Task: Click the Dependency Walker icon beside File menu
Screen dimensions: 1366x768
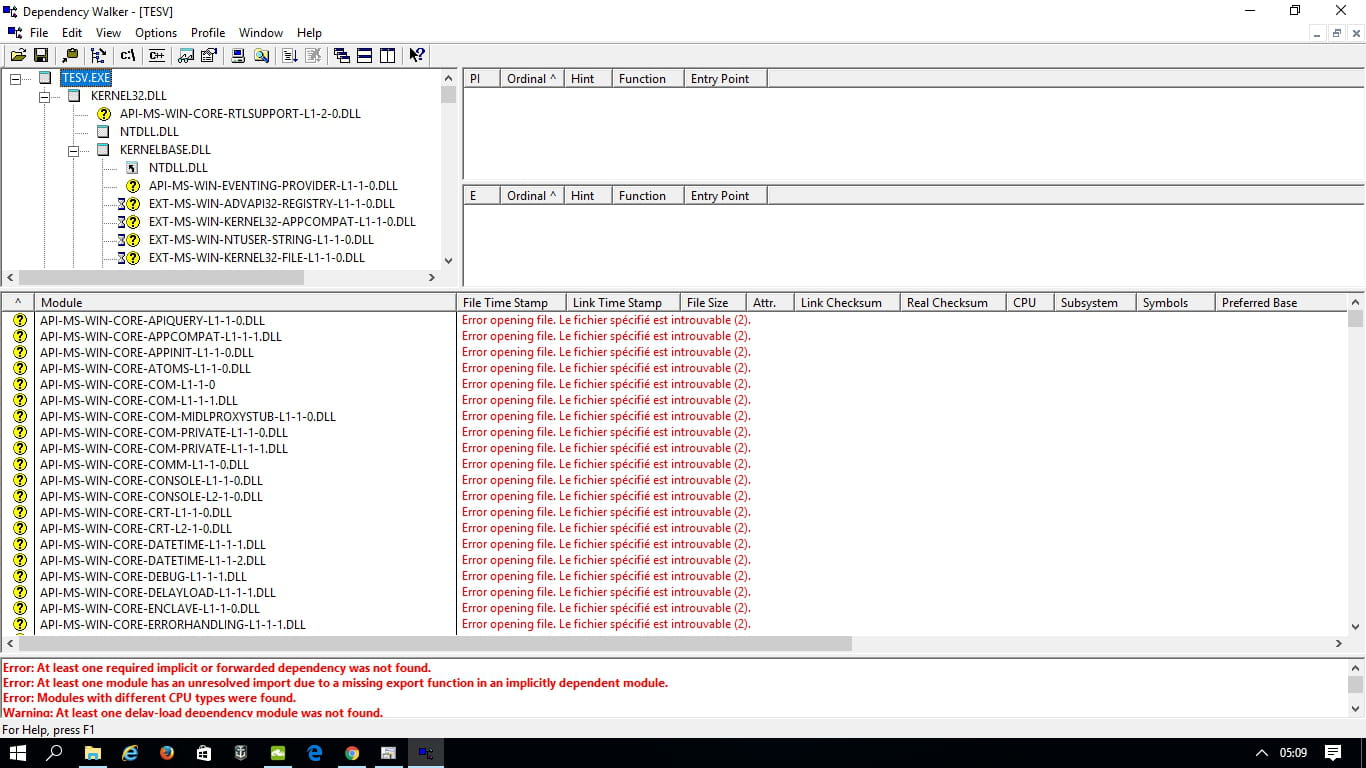Action: pos(14,33)
